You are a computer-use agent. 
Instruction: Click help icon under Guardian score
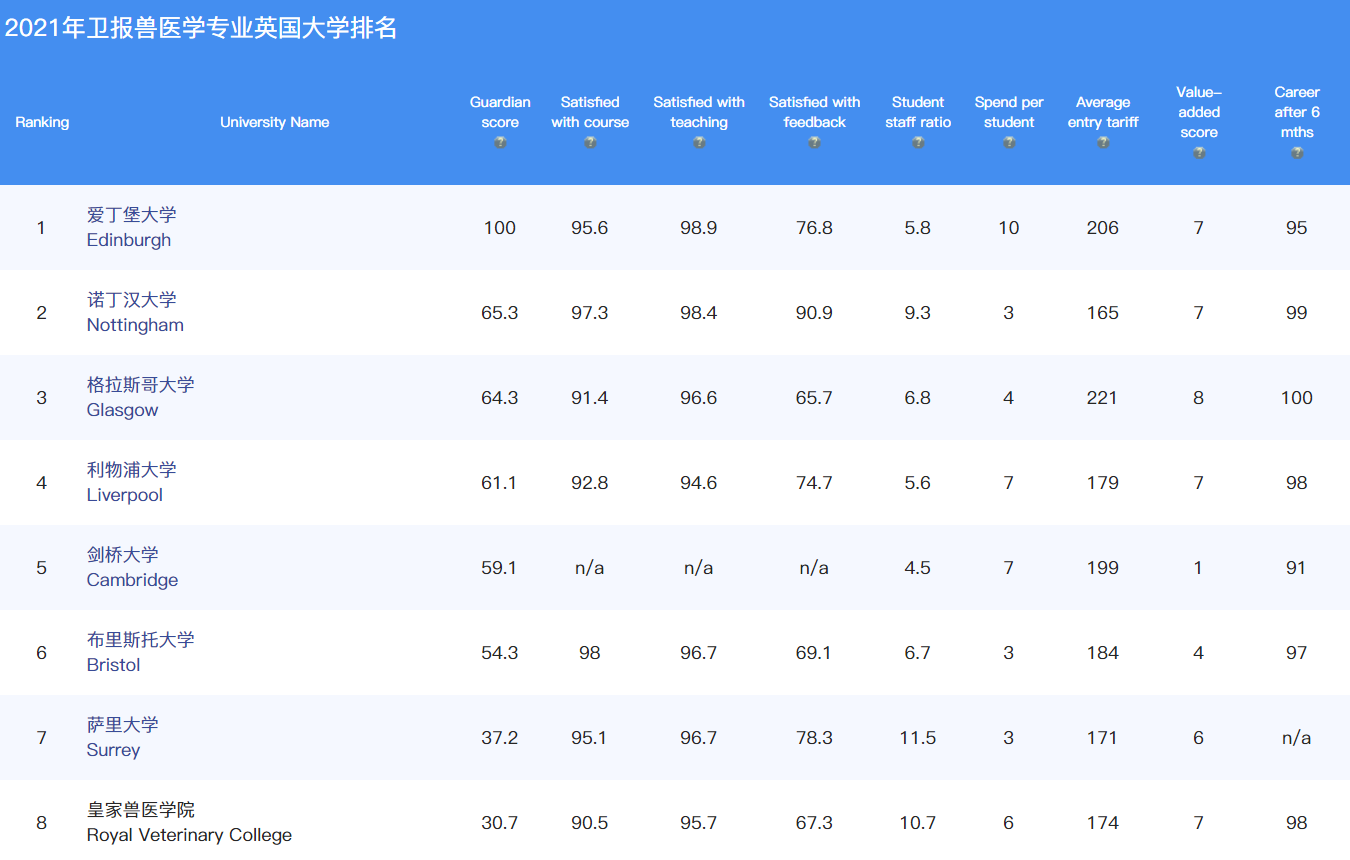pyautogui.click(x=500, y=143)
